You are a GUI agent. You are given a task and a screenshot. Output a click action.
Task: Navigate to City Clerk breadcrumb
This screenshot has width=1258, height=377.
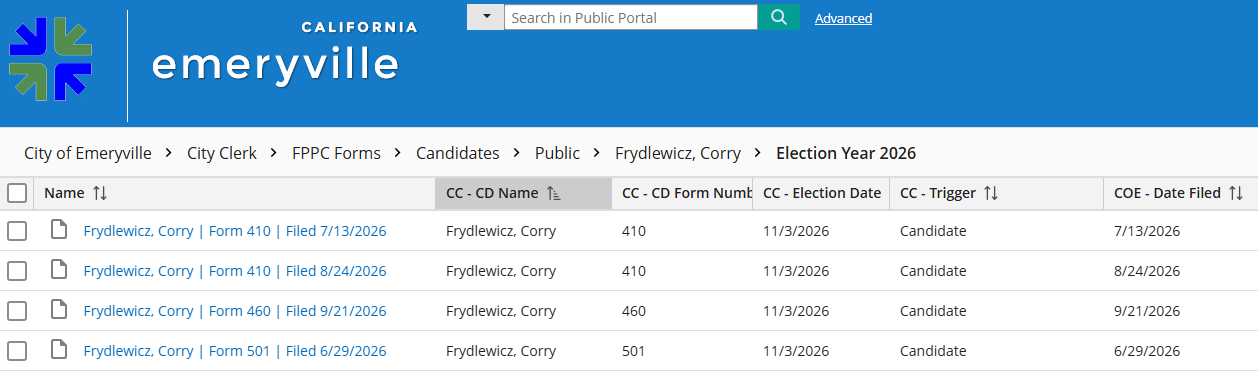tap(222, 153)
